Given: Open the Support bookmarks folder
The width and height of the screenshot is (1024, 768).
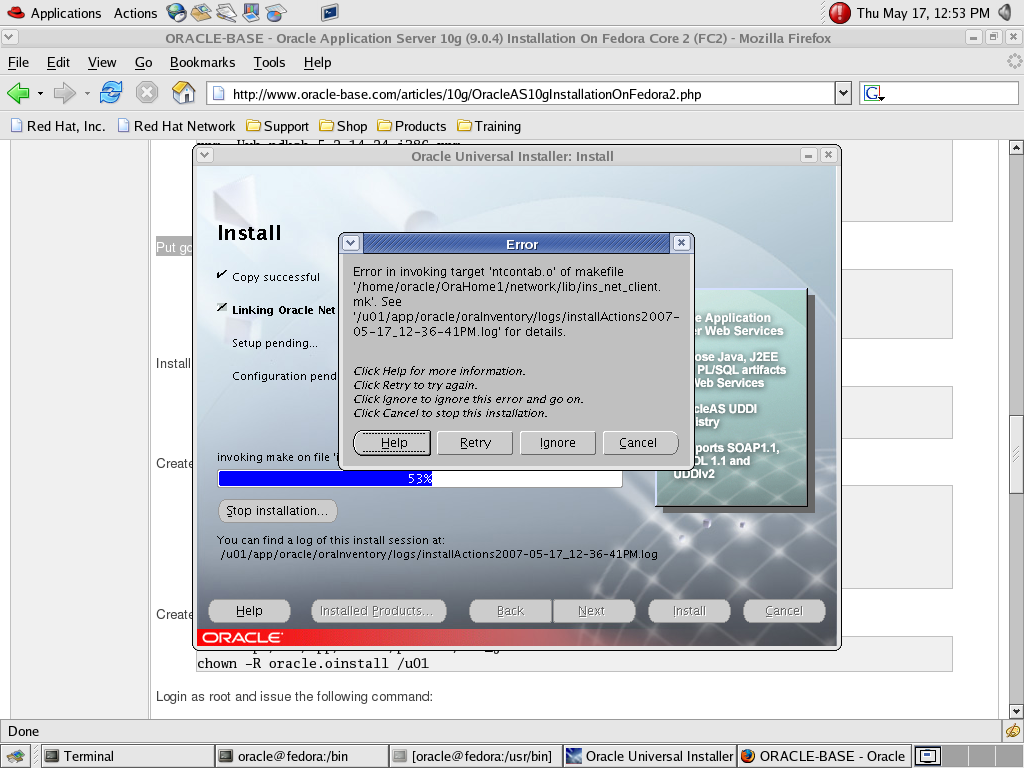Looking at the screenshot, I should (x=277, y=126).
